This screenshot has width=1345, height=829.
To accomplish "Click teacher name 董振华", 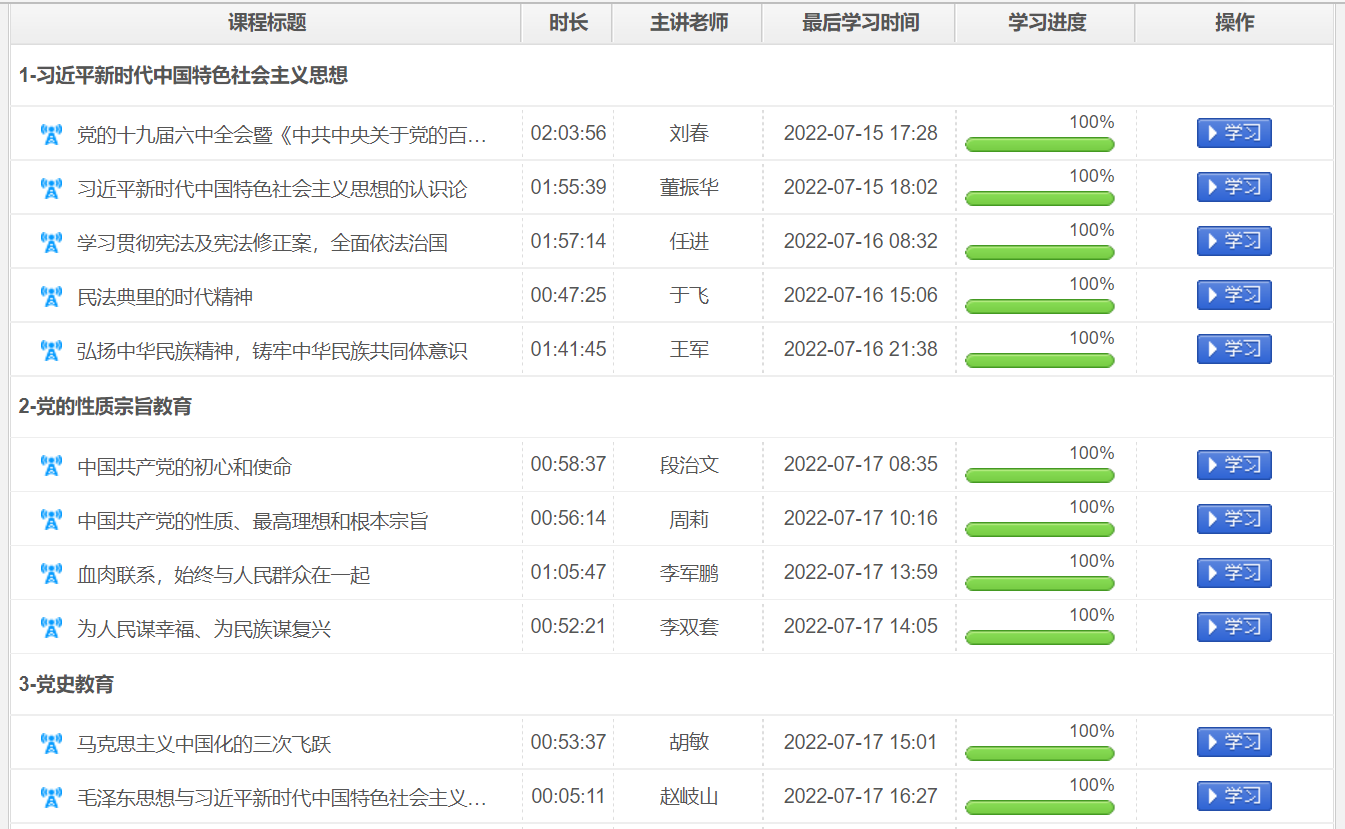I will 689,188.
